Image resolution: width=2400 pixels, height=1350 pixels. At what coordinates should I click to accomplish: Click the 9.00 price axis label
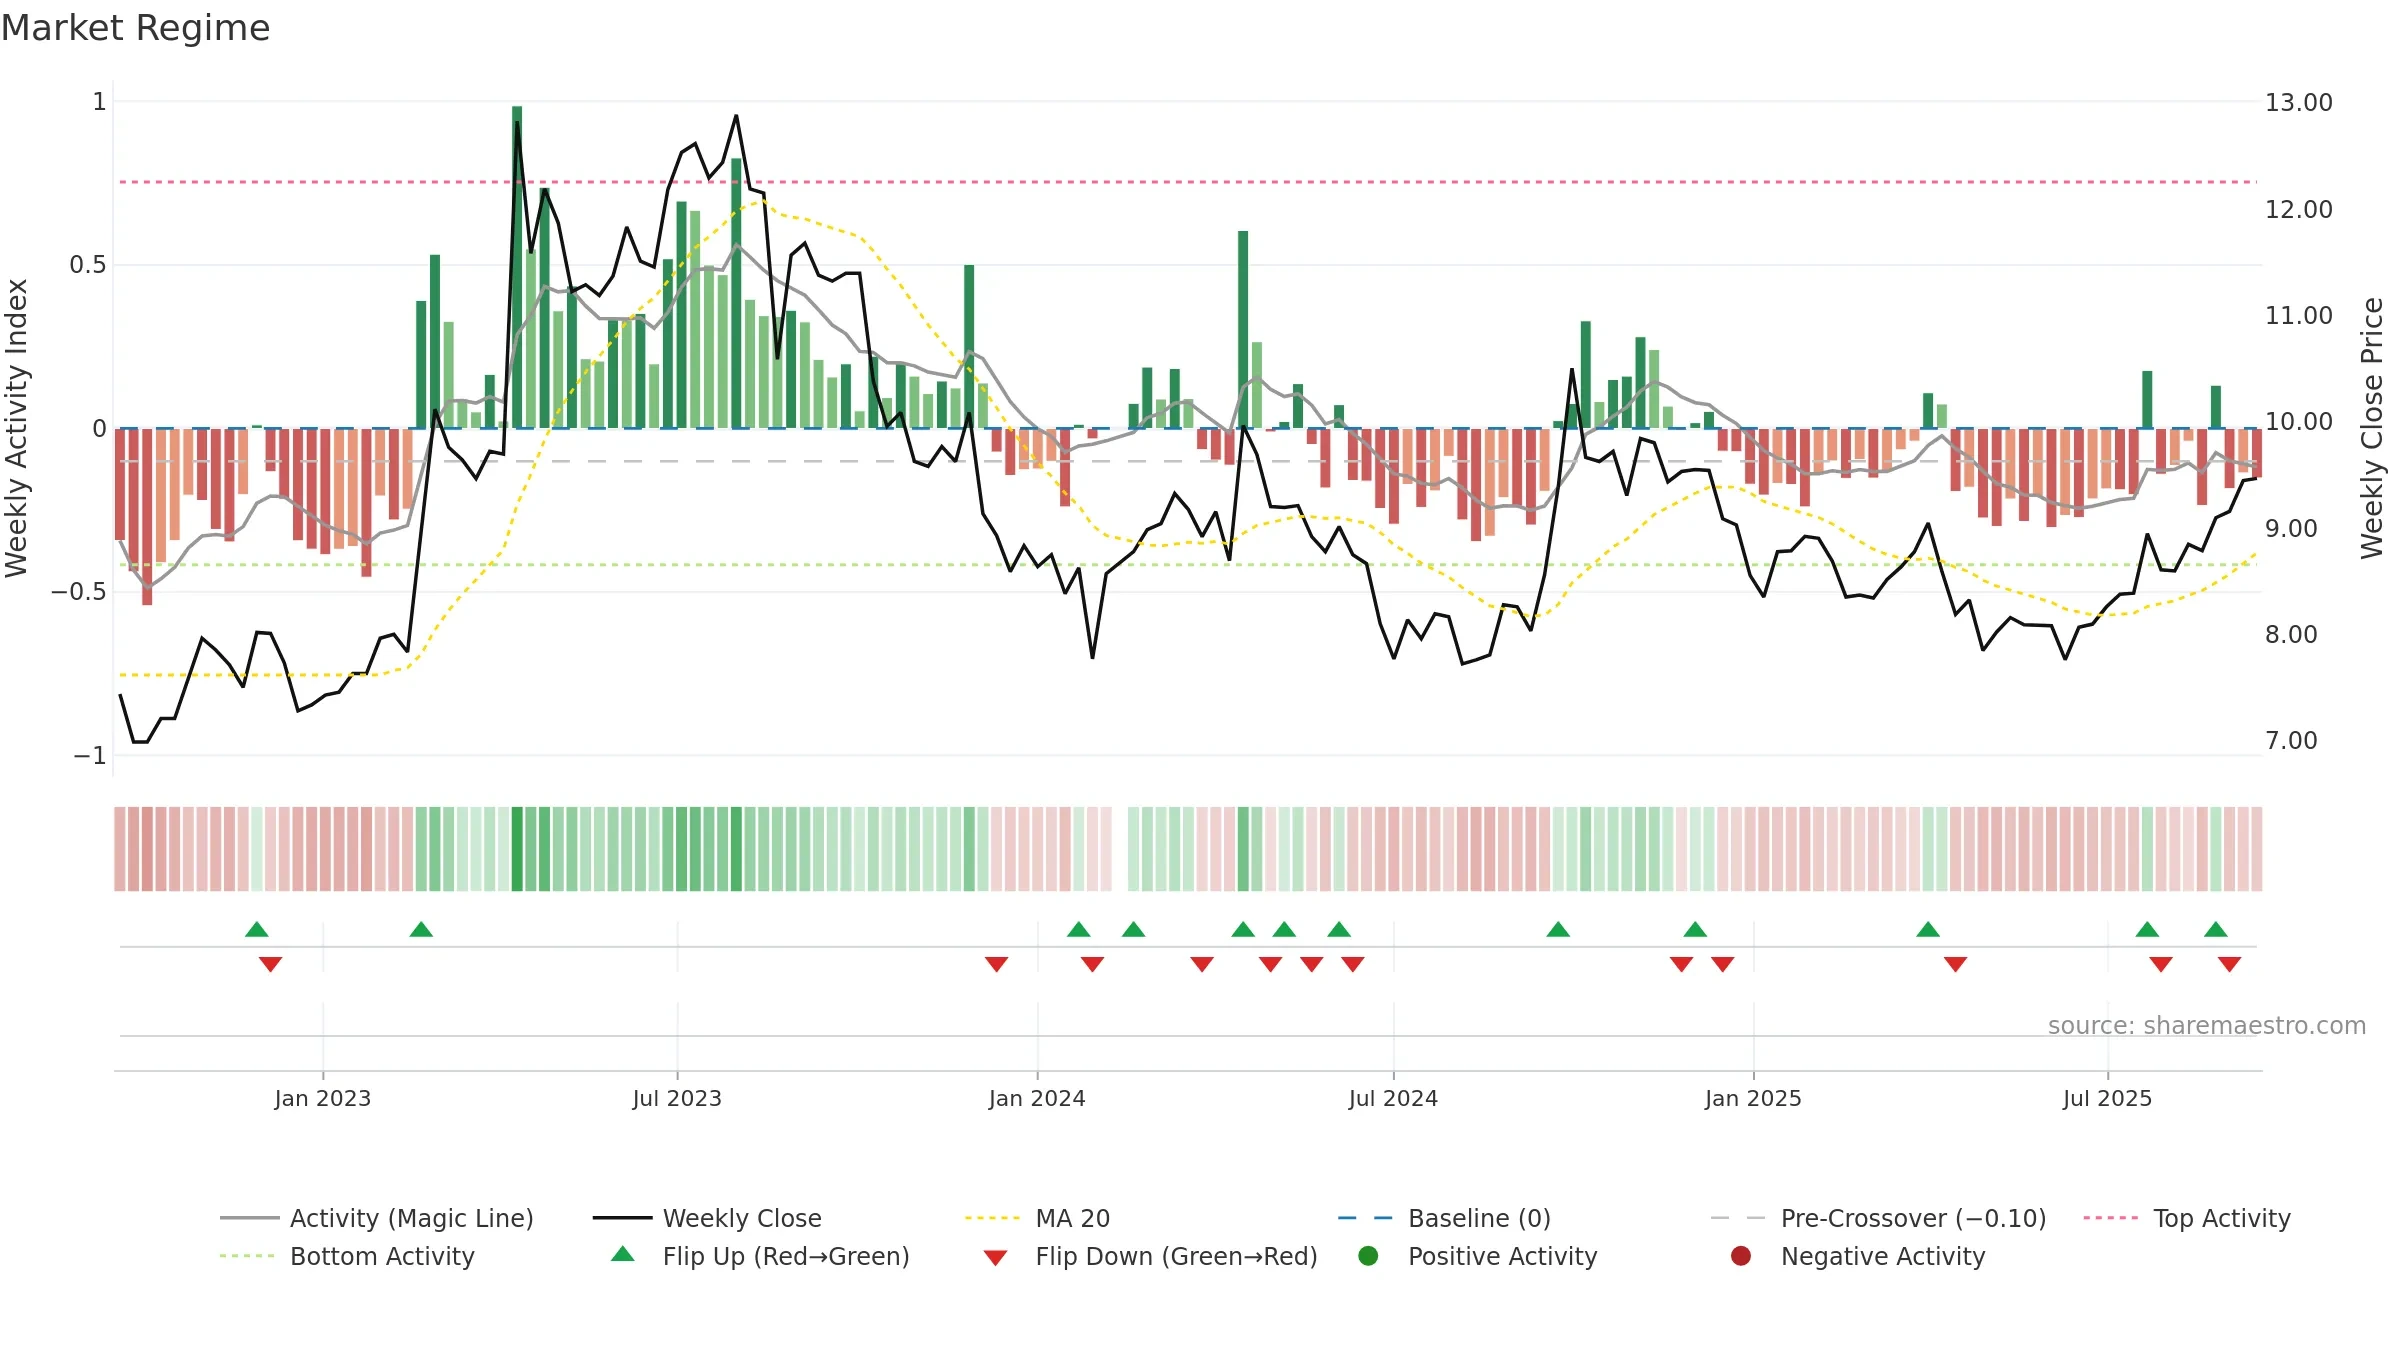[x=2291, y=528]
